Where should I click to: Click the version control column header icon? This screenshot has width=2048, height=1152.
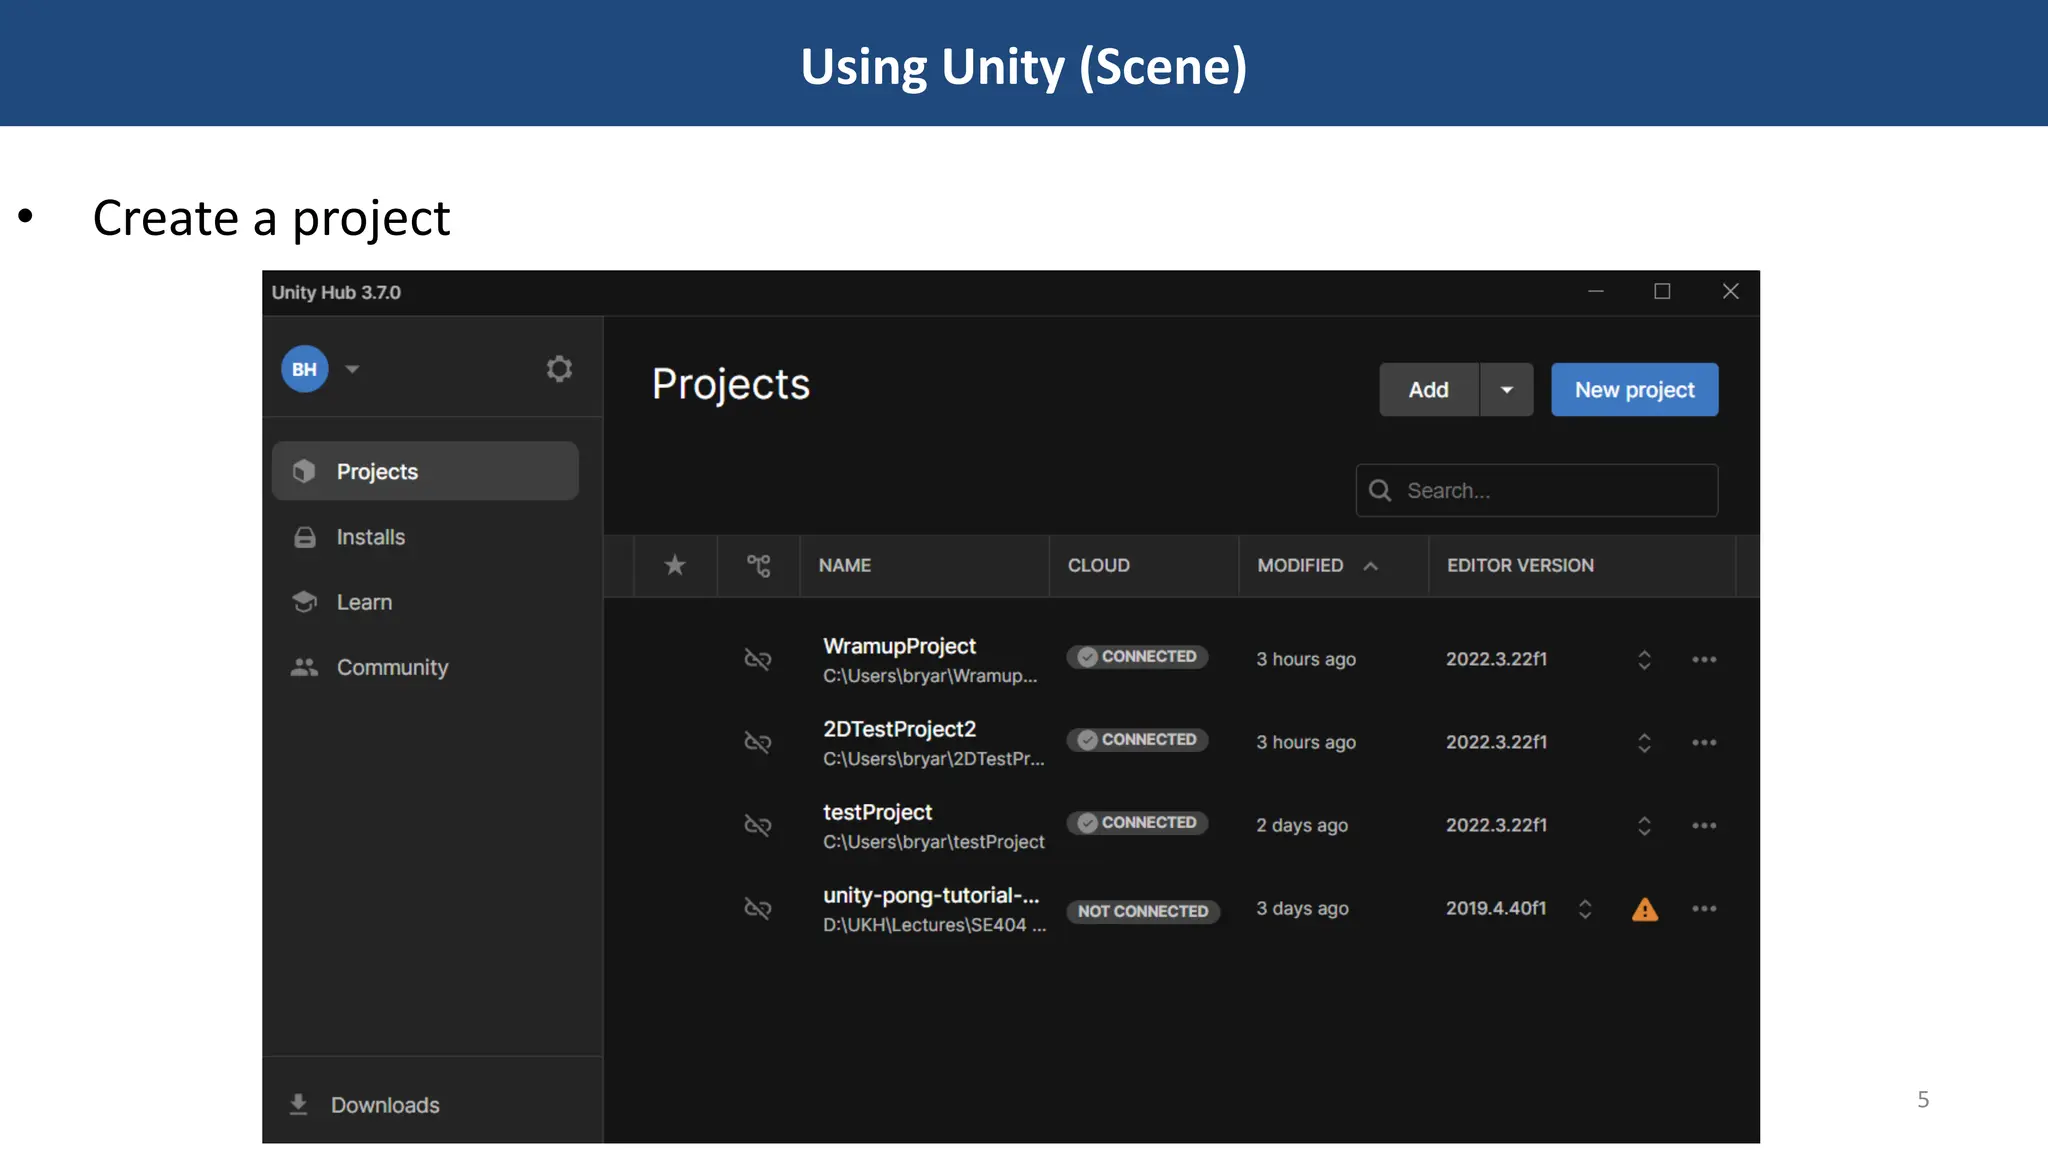(x=759, y=566)
